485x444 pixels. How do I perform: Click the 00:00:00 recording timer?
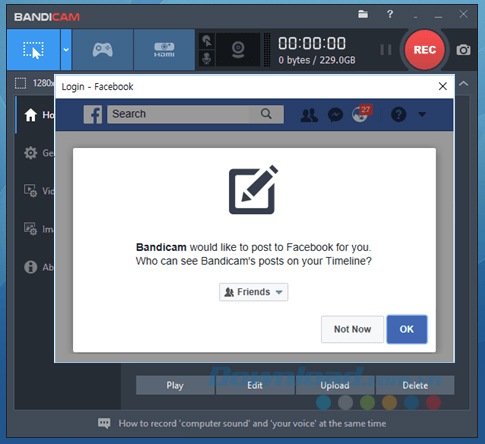coord(312,43)
